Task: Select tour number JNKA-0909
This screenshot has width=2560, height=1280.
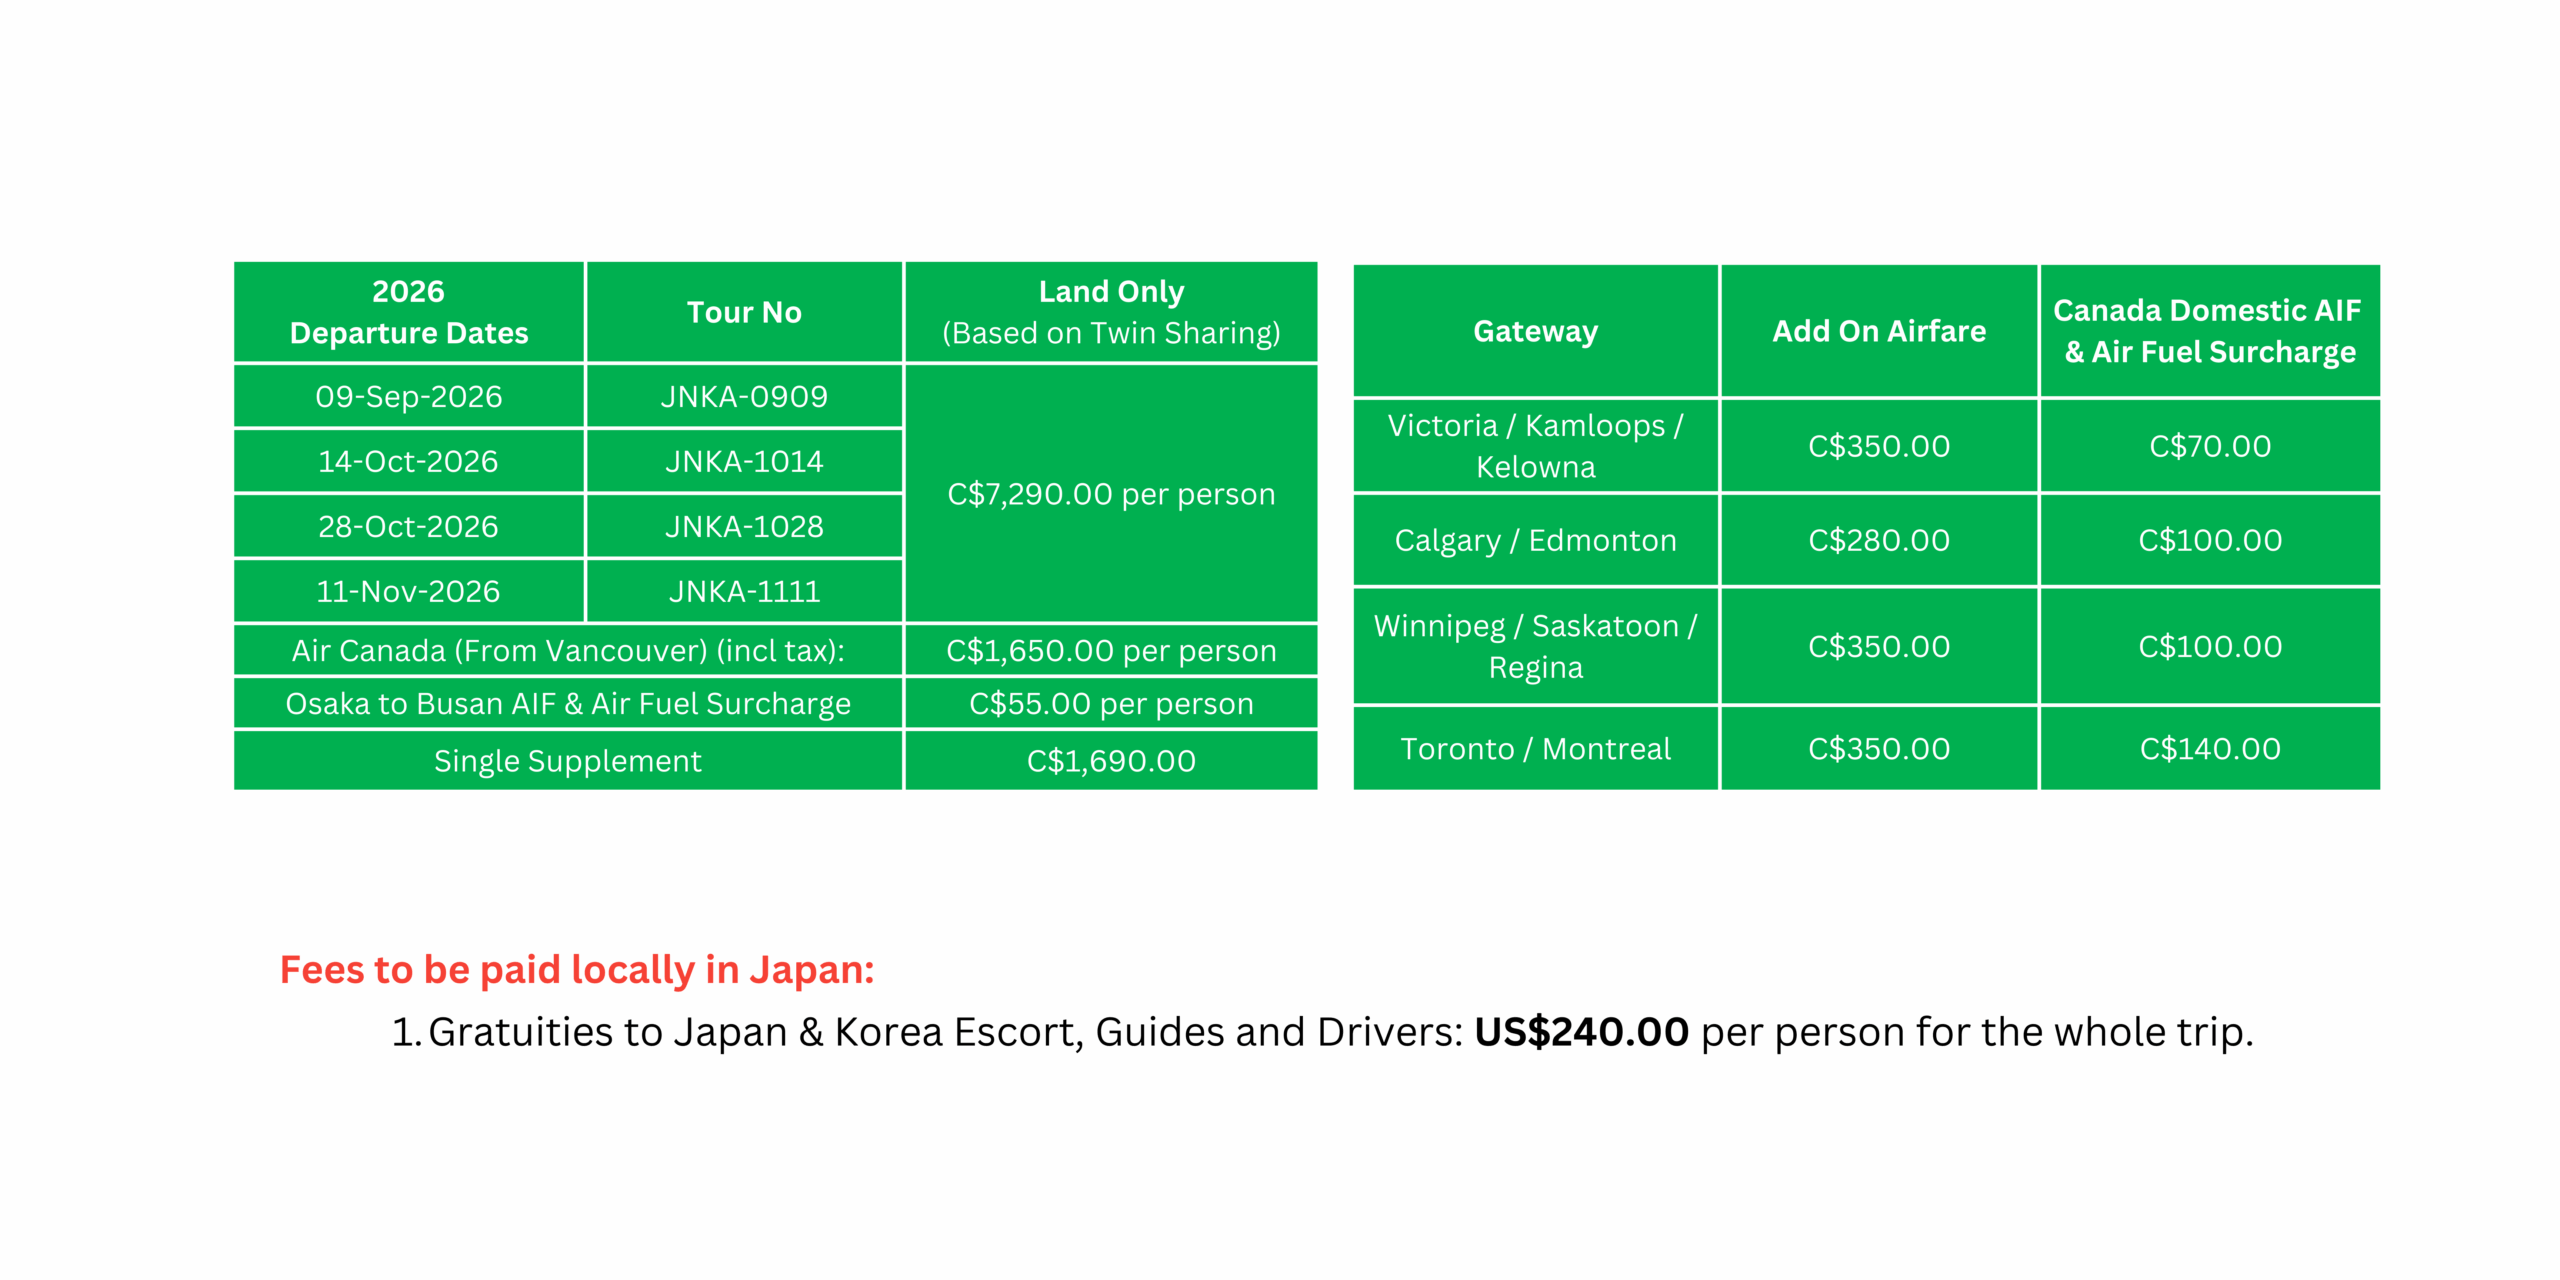Action: coord(744,397)
